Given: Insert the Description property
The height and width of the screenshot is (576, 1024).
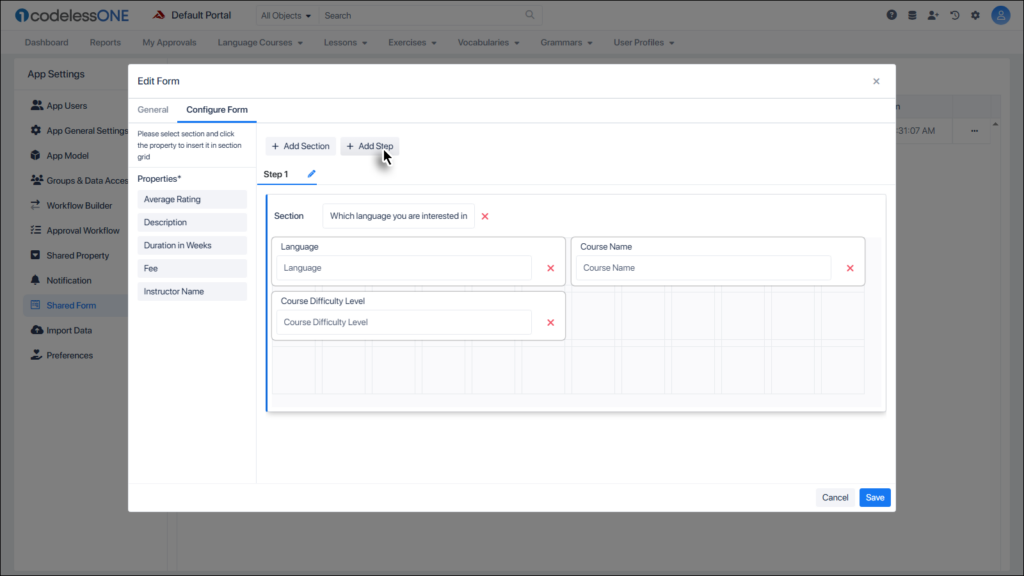Looking at the screenshot, I should point(192,222).
